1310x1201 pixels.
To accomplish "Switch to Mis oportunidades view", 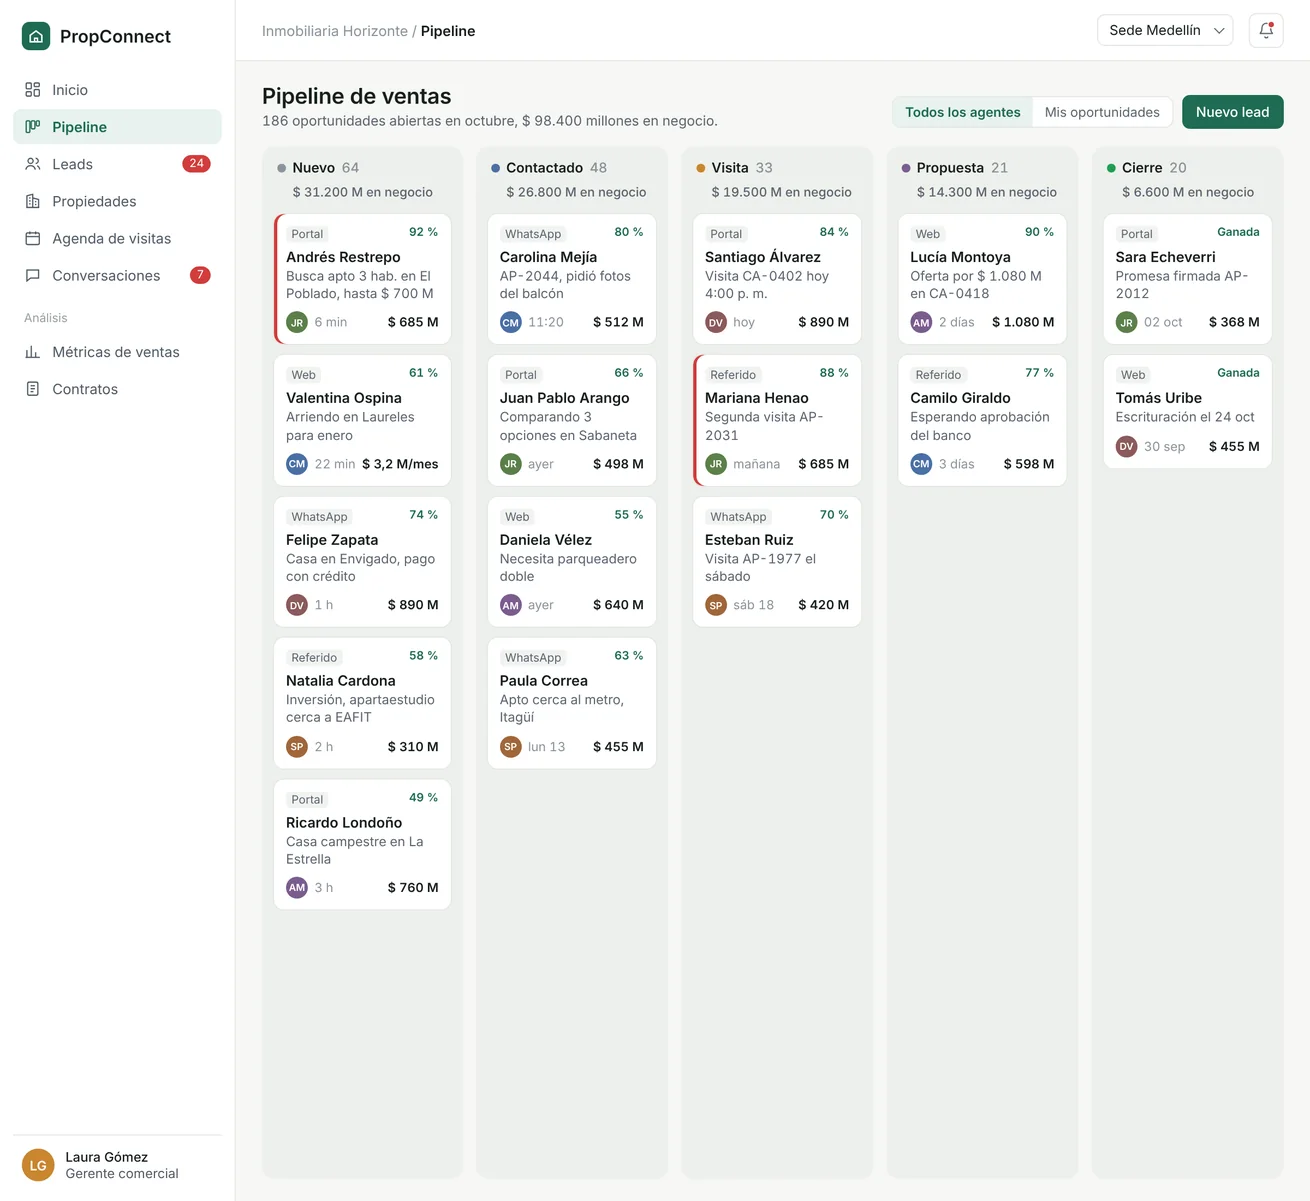I will coord(1102,112).
